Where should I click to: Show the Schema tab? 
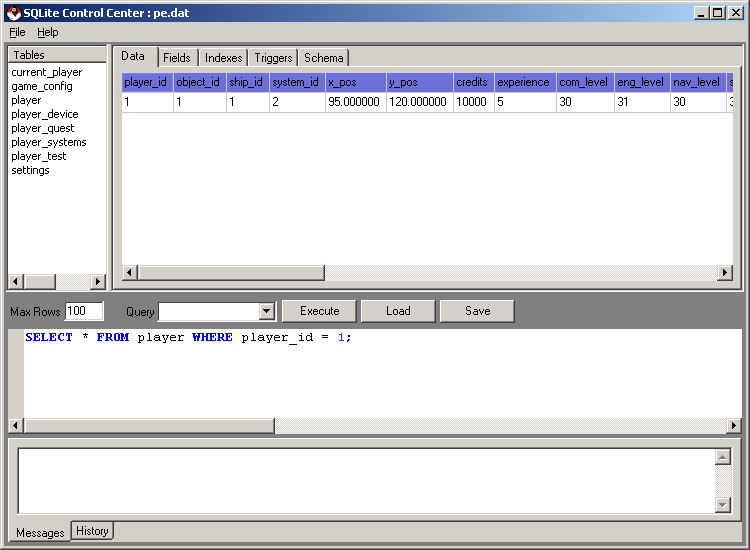[x=324, y=58]
